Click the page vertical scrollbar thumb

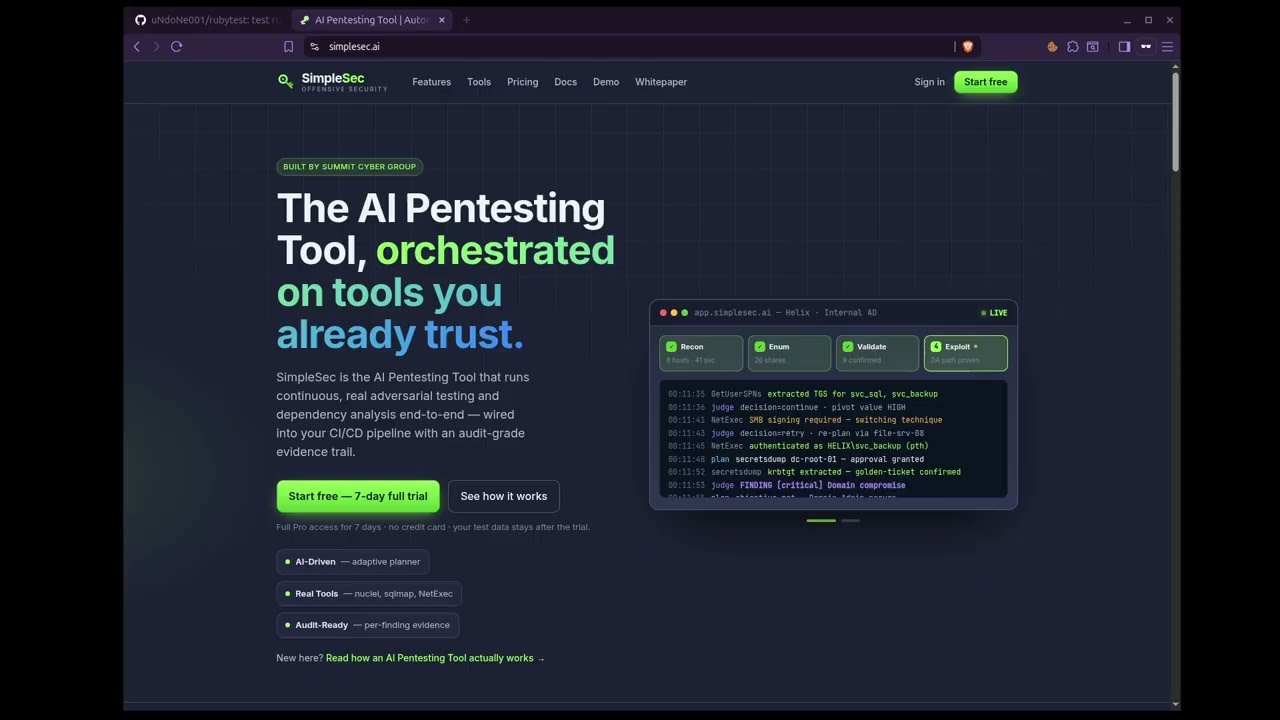point(1175,122)
